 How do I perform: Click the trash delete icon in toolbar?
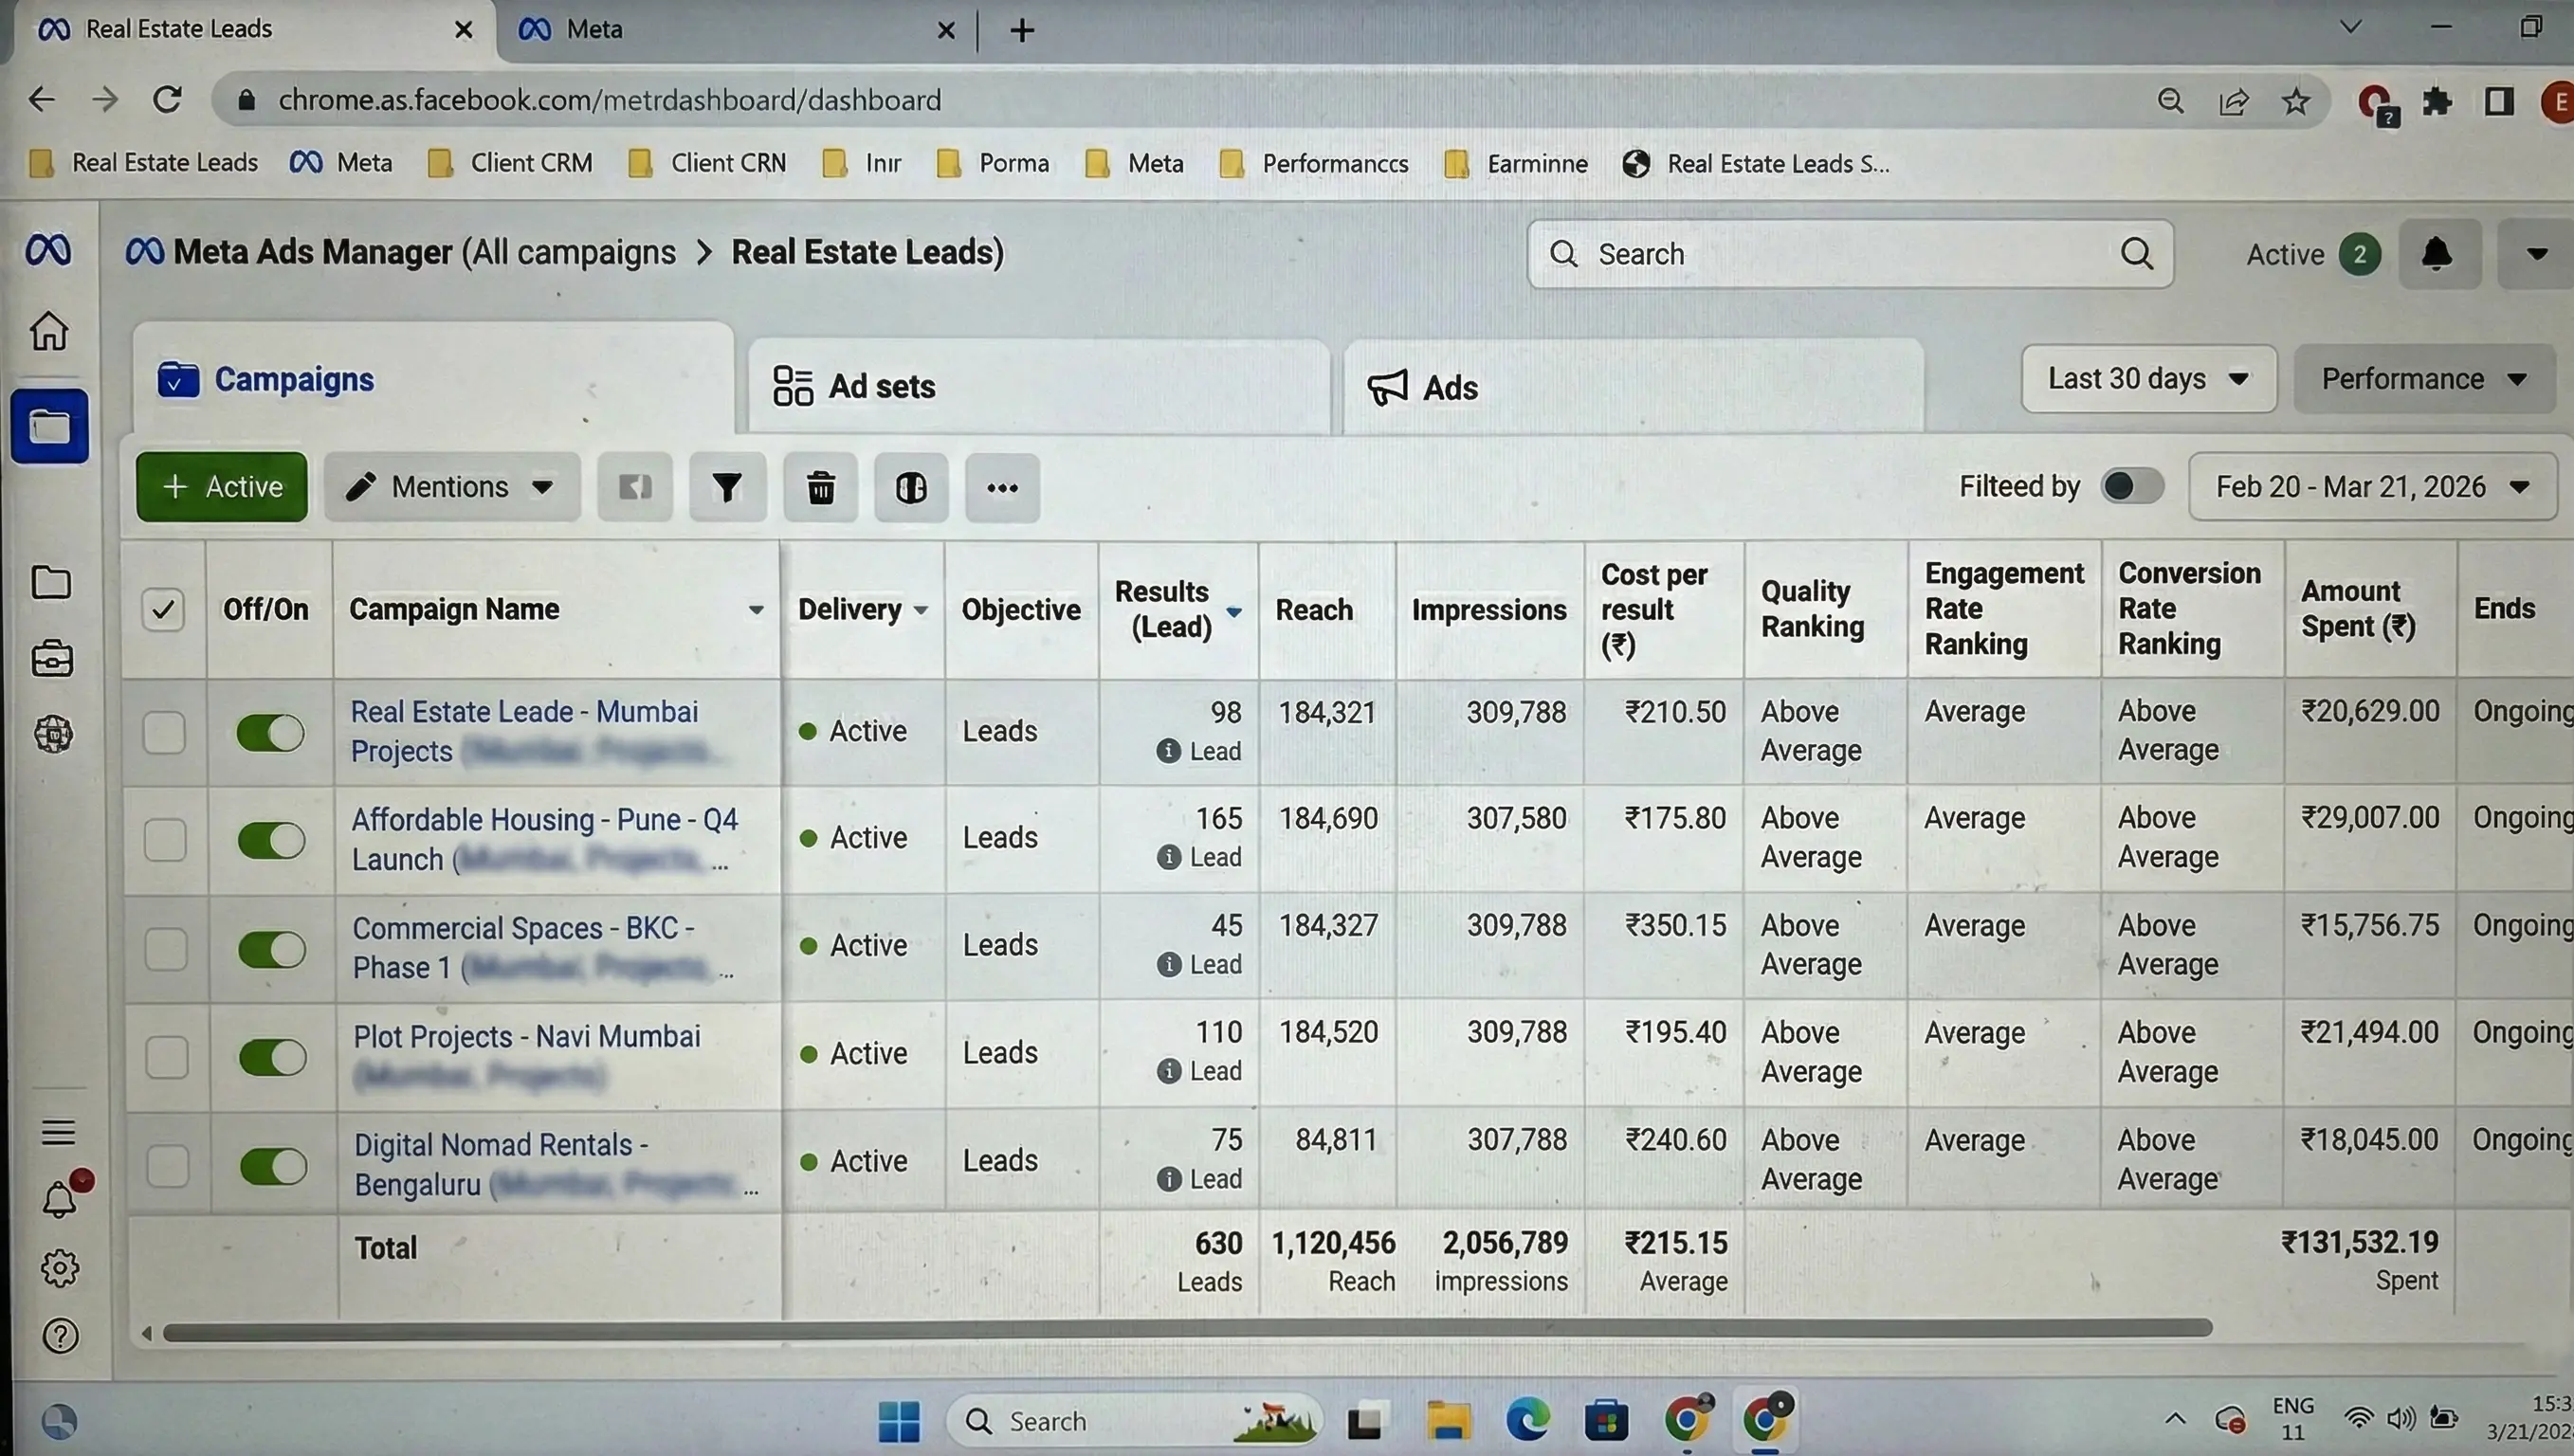click(x=820, y=488)
